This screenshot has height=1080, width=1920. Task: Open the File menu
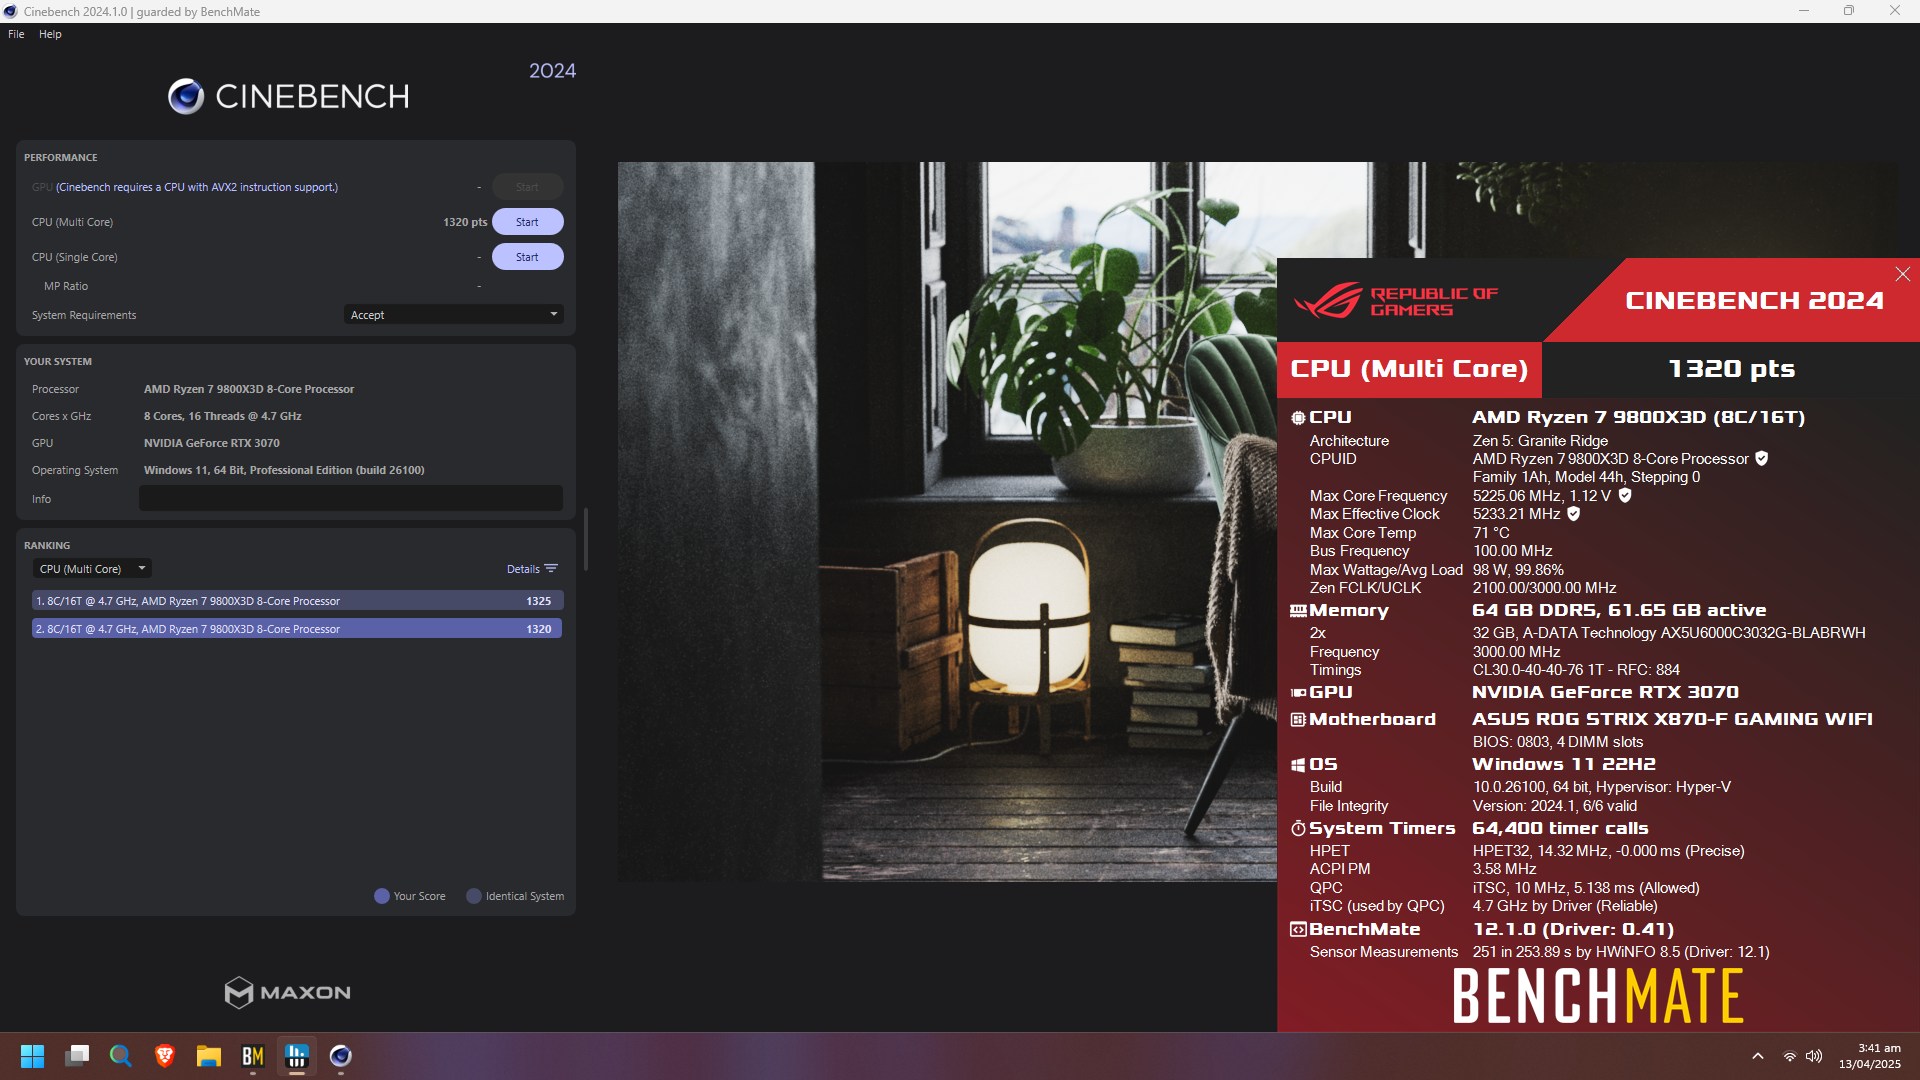click(16, 34)
